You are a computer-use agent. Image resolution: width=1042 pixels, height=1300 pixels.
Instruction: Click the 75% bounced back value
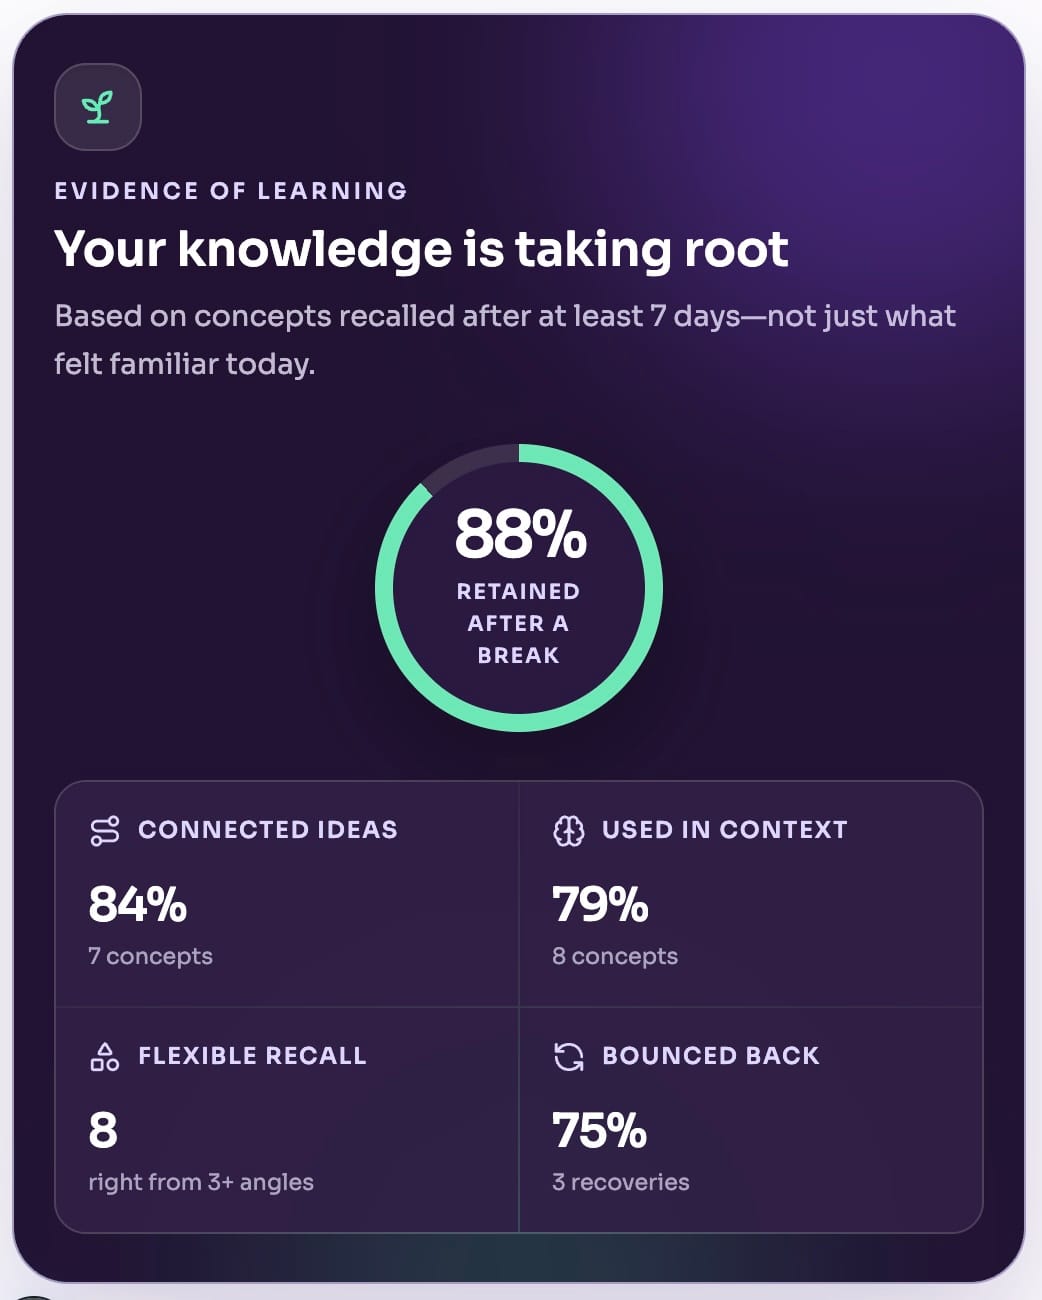[x=600, y=1130]
